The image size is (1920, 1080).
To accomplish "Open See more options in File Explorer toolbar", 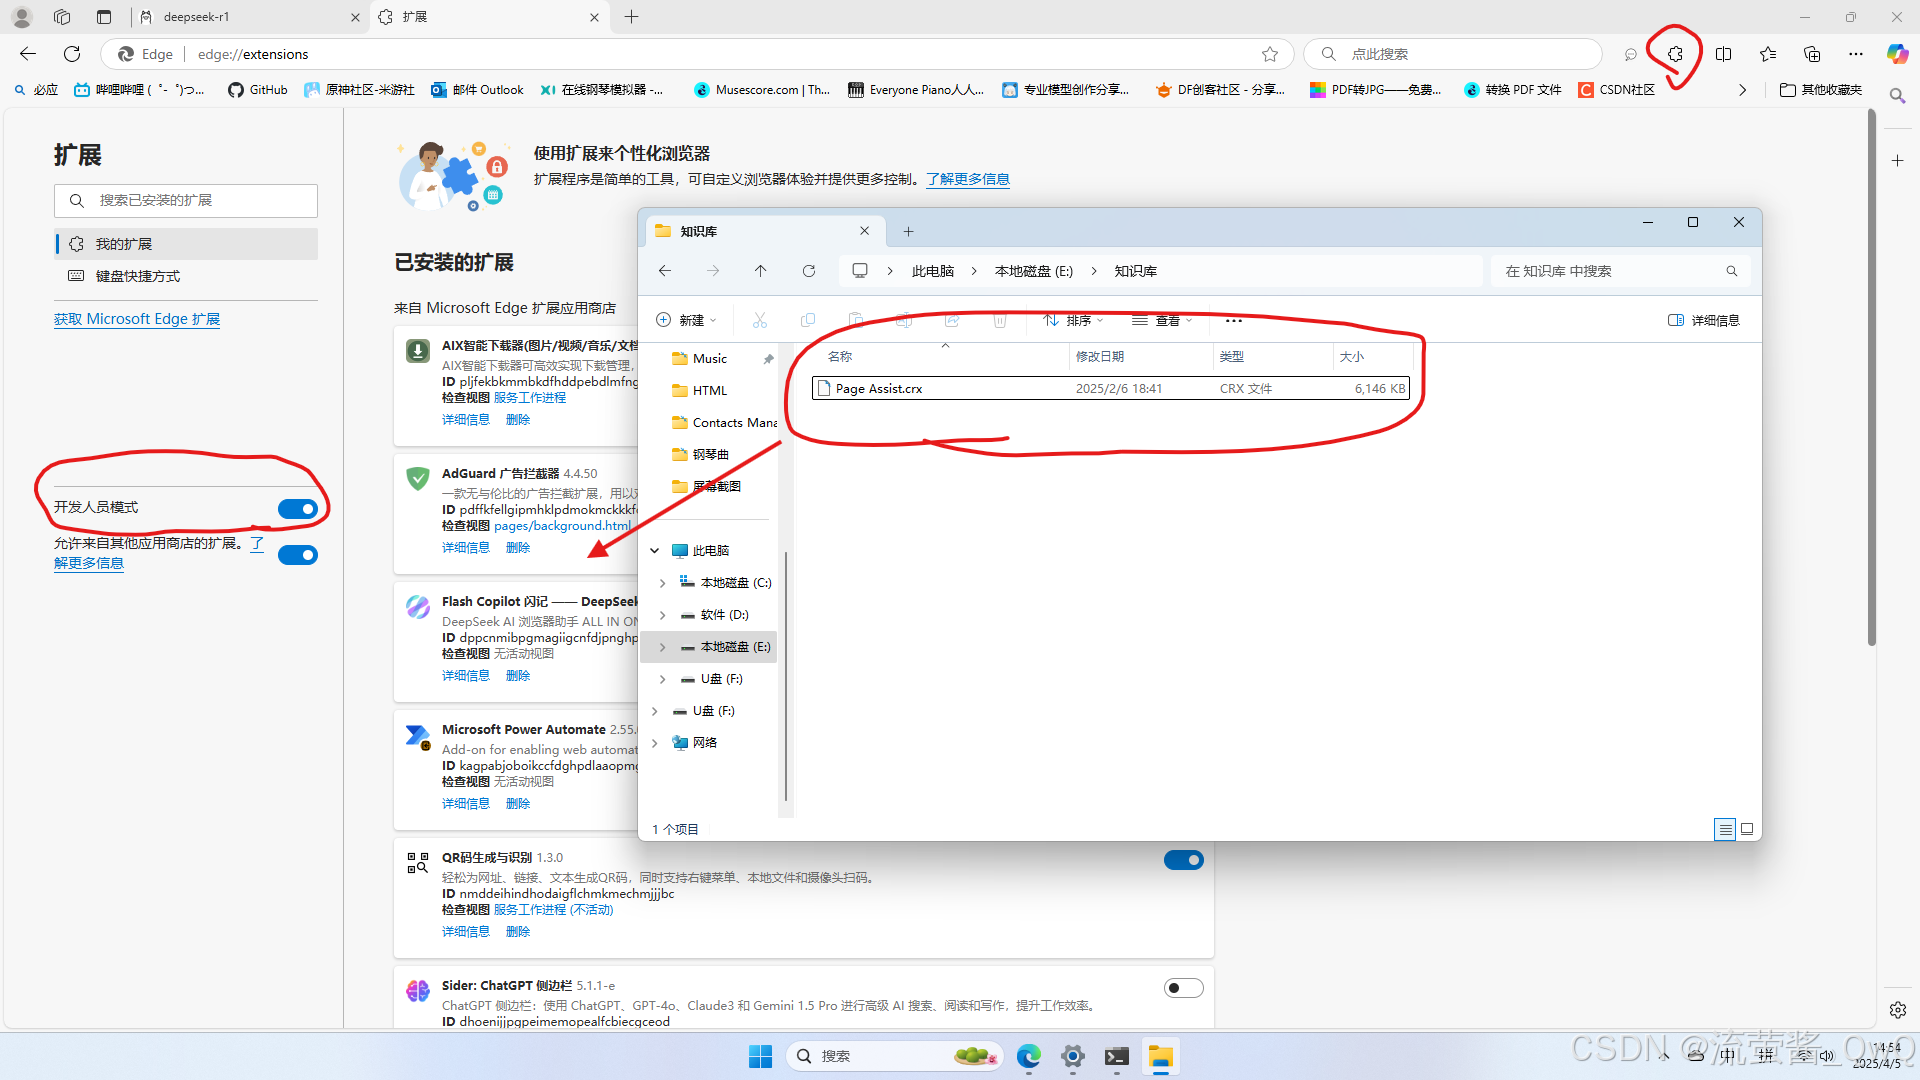I will pyautogui.click(x=1234, y=320).
